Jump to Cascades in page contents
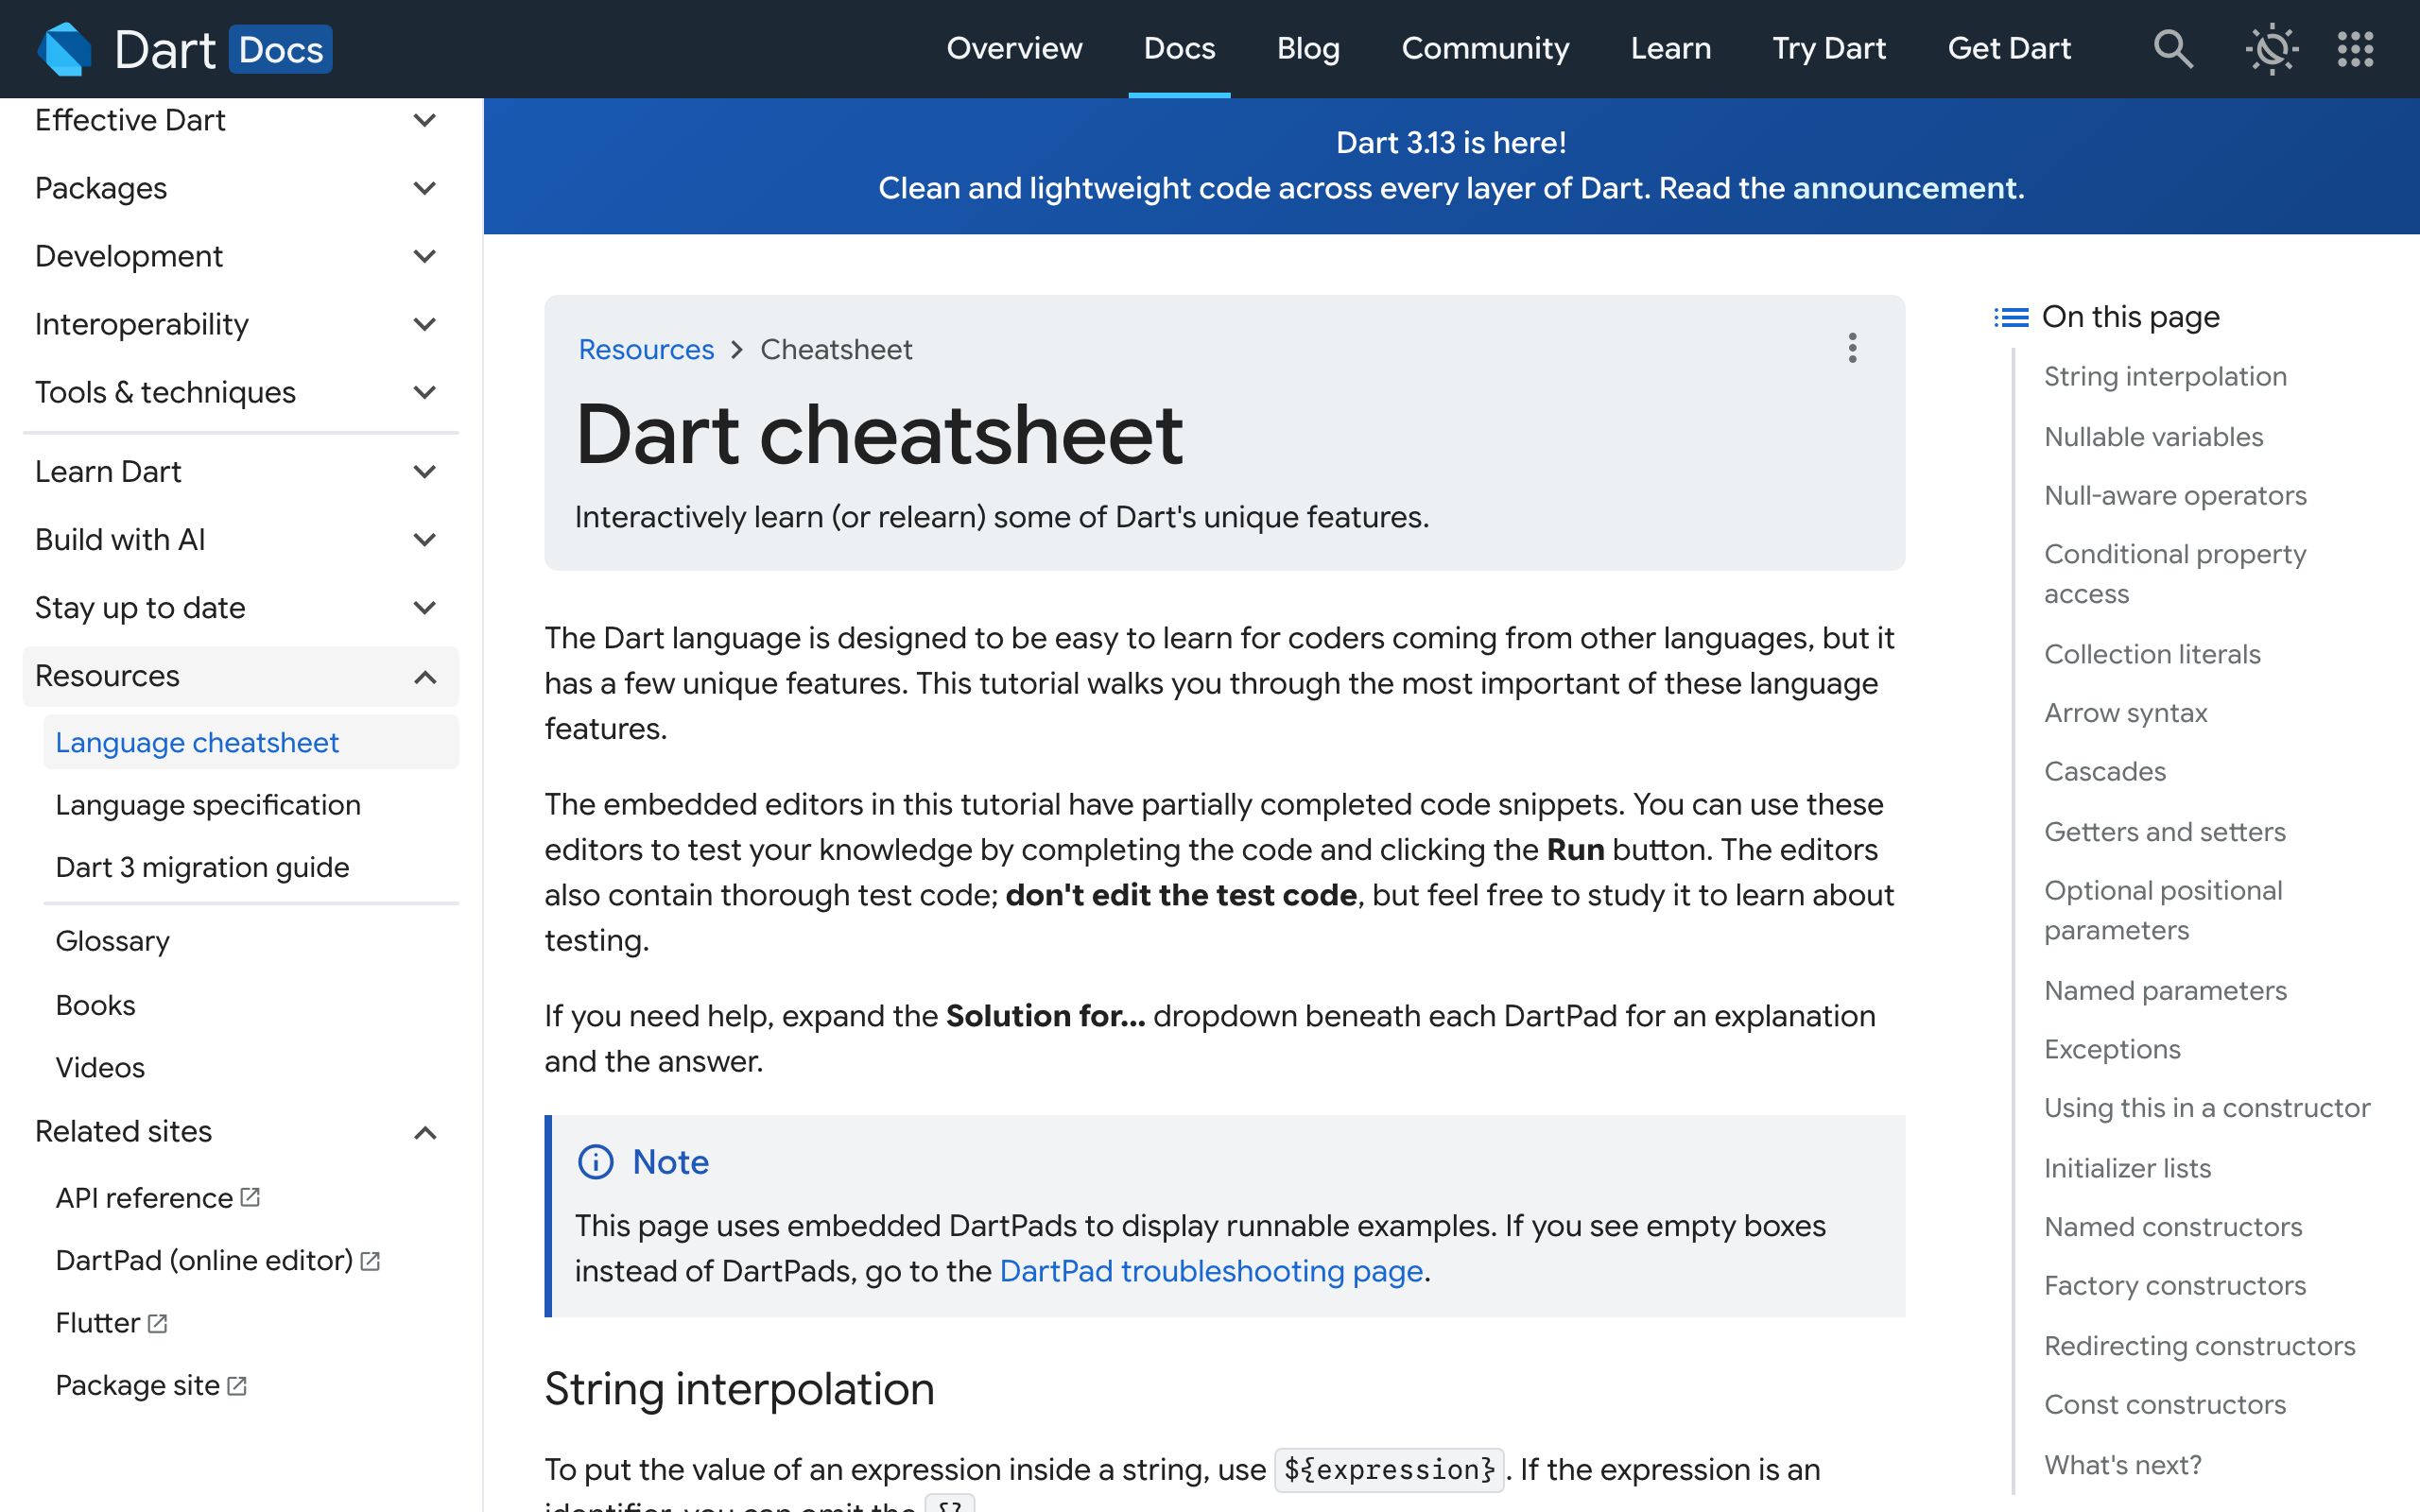The width and height of the screenshot is (2420, 1512). pyautogui.click(x=2105, y=771)
